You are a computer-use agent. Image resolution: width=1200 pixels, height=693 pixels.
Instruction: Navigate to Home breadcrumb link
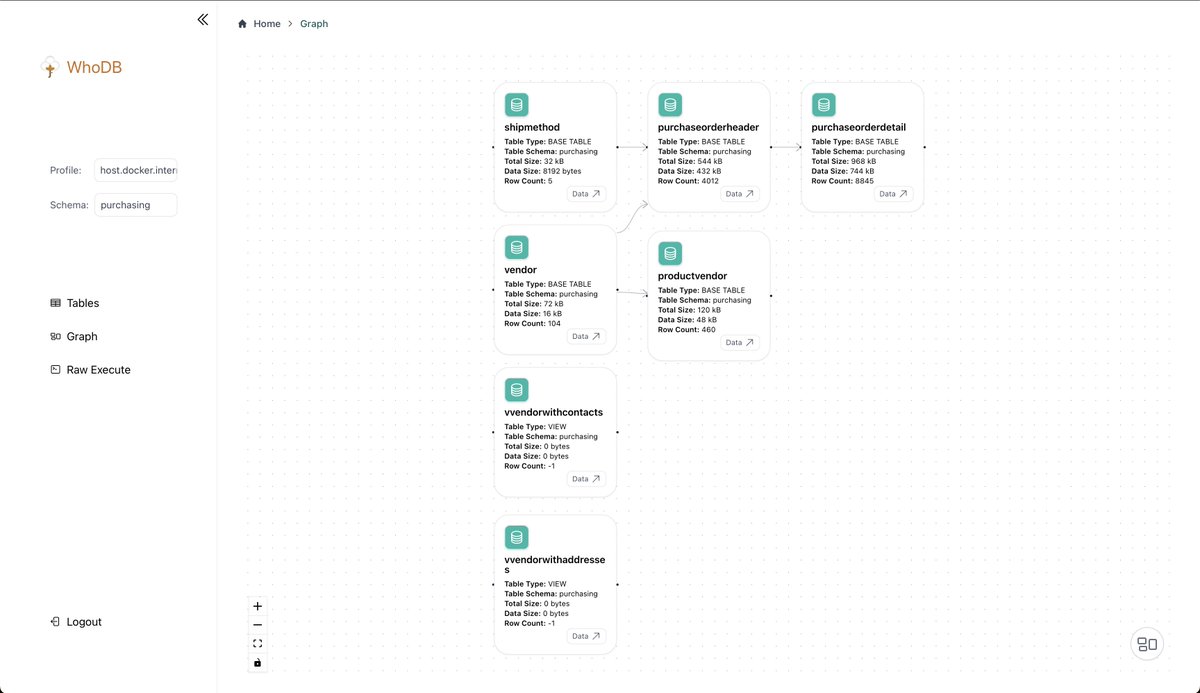[x=267, y=24]
